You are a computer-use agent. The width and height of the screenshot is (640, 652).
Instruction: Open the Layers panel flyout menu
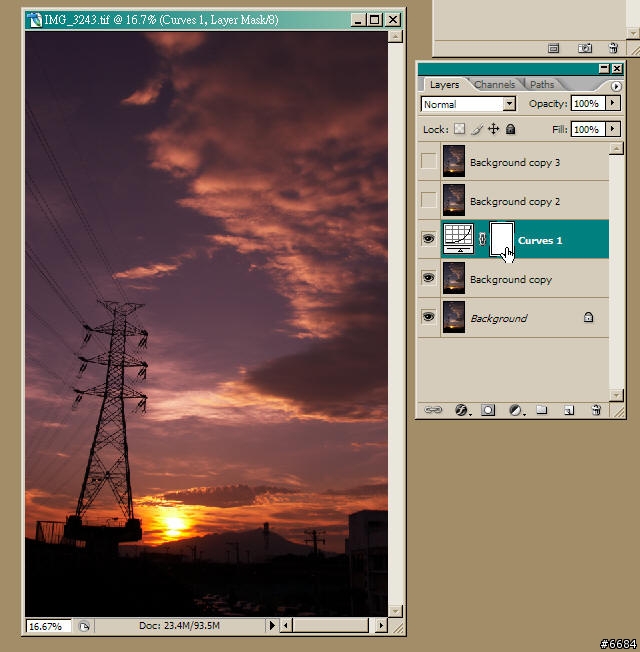[616, 86]
